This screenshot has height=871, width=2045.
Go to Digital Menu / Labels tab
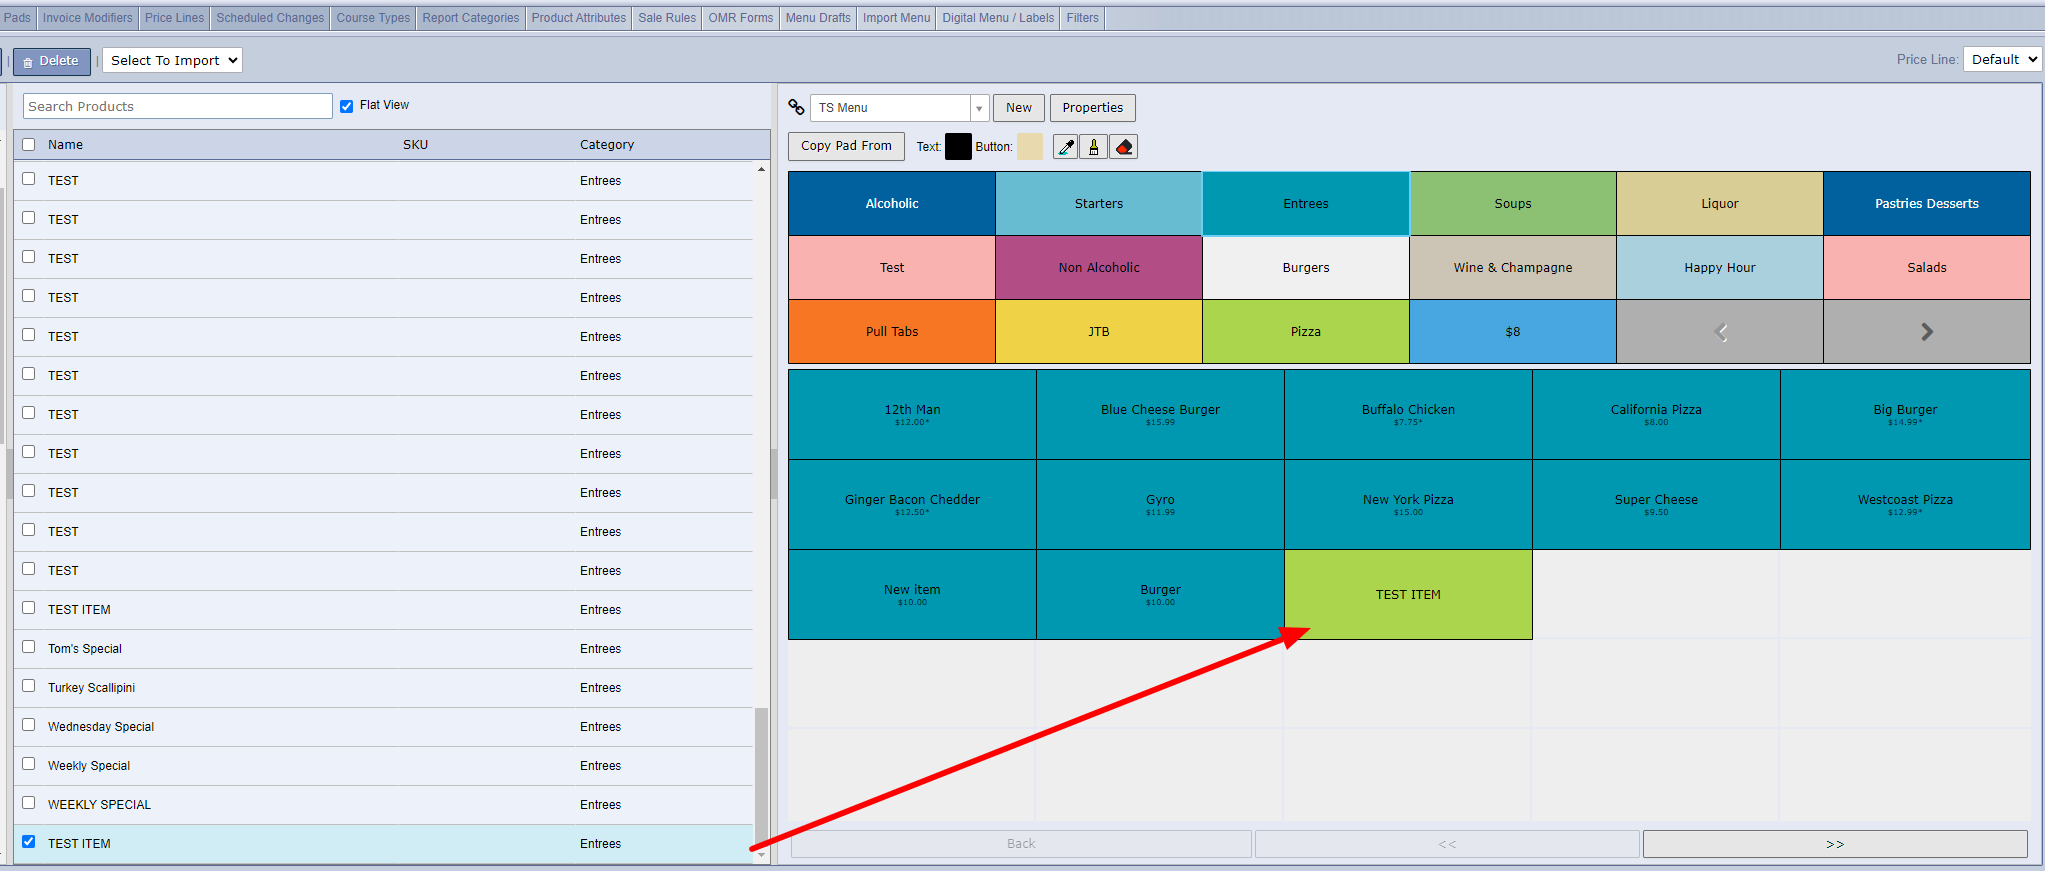pyautogui.click(x=998, y=18)
